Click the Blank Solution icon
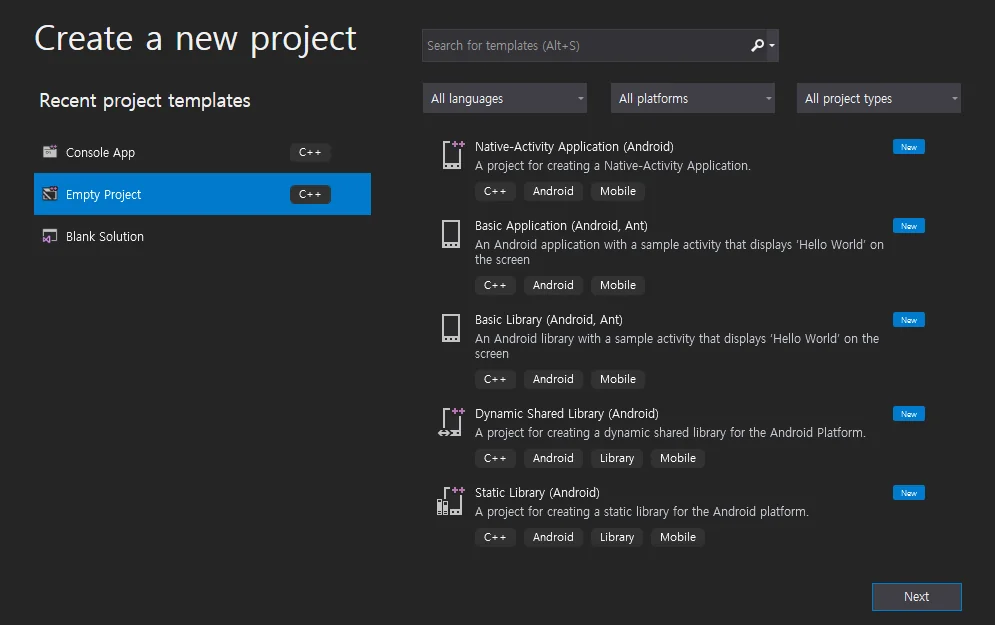 [49, 236]
